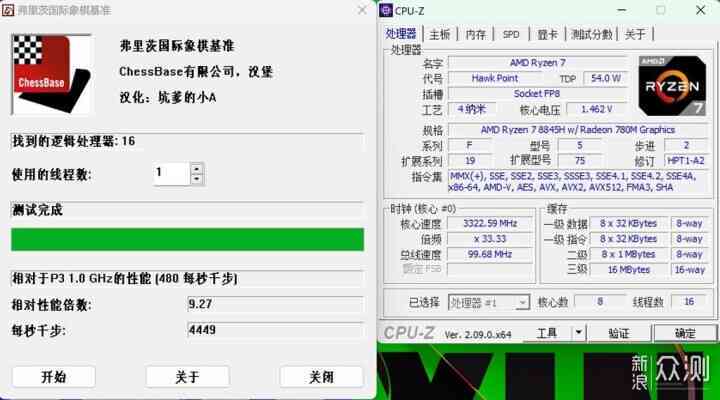Click the thread count input field
The width and height of the screenshot is (720, 400).
tap(171, 174)
